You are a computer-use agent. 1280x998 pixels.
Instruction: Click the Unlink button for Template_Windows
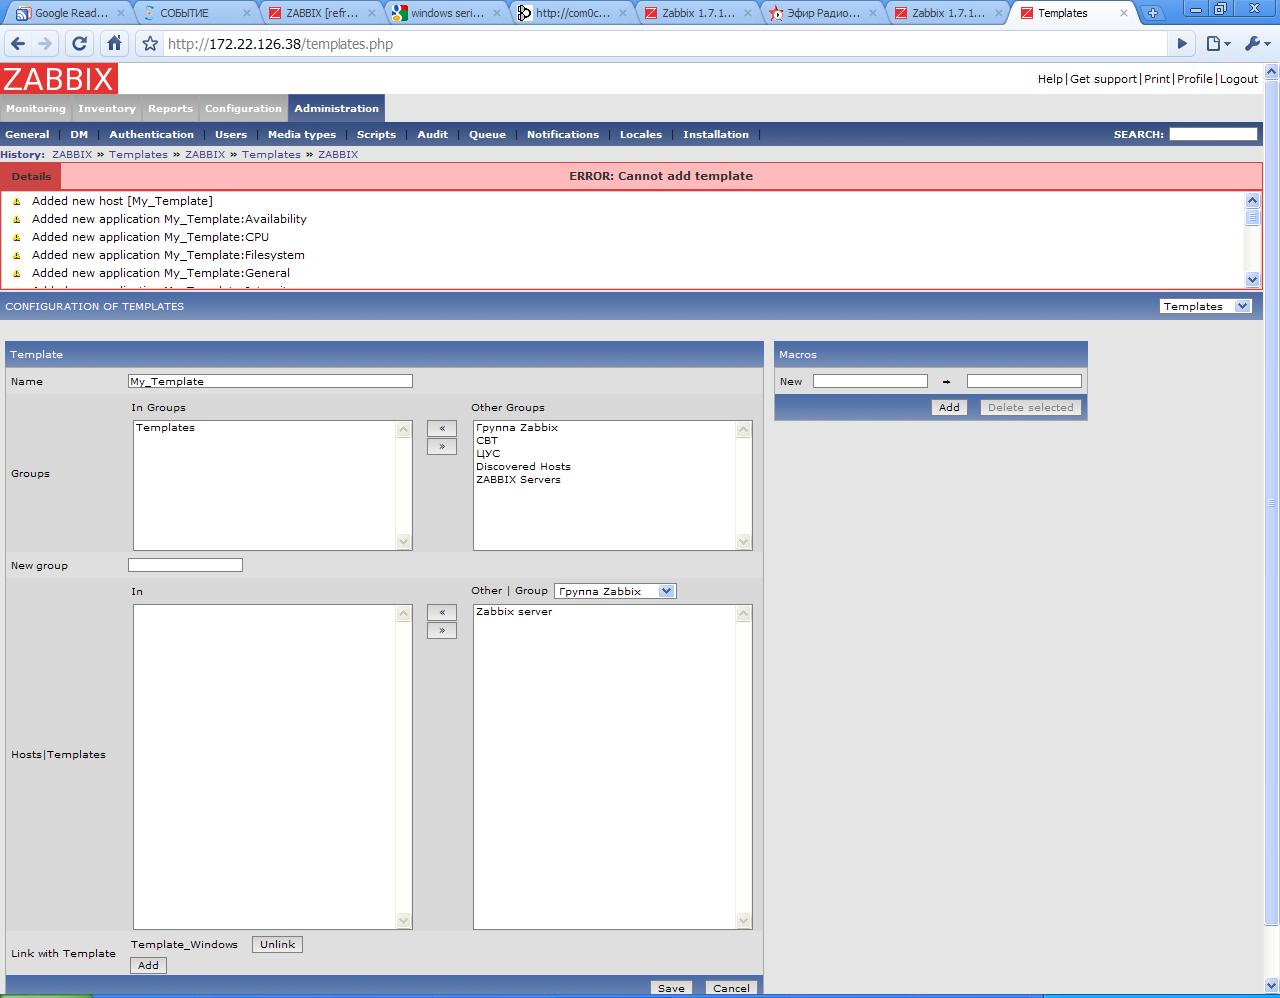(x=277, y=944)
